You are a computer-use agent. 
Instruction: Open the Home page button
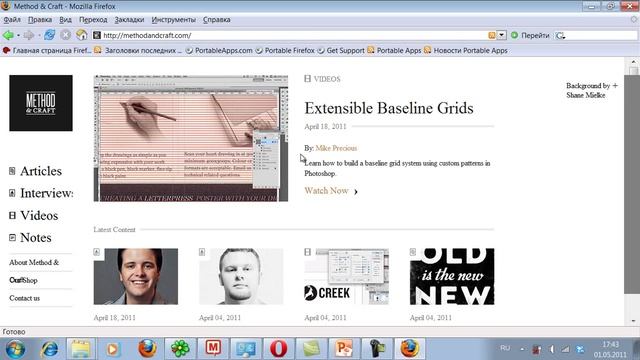82,35
